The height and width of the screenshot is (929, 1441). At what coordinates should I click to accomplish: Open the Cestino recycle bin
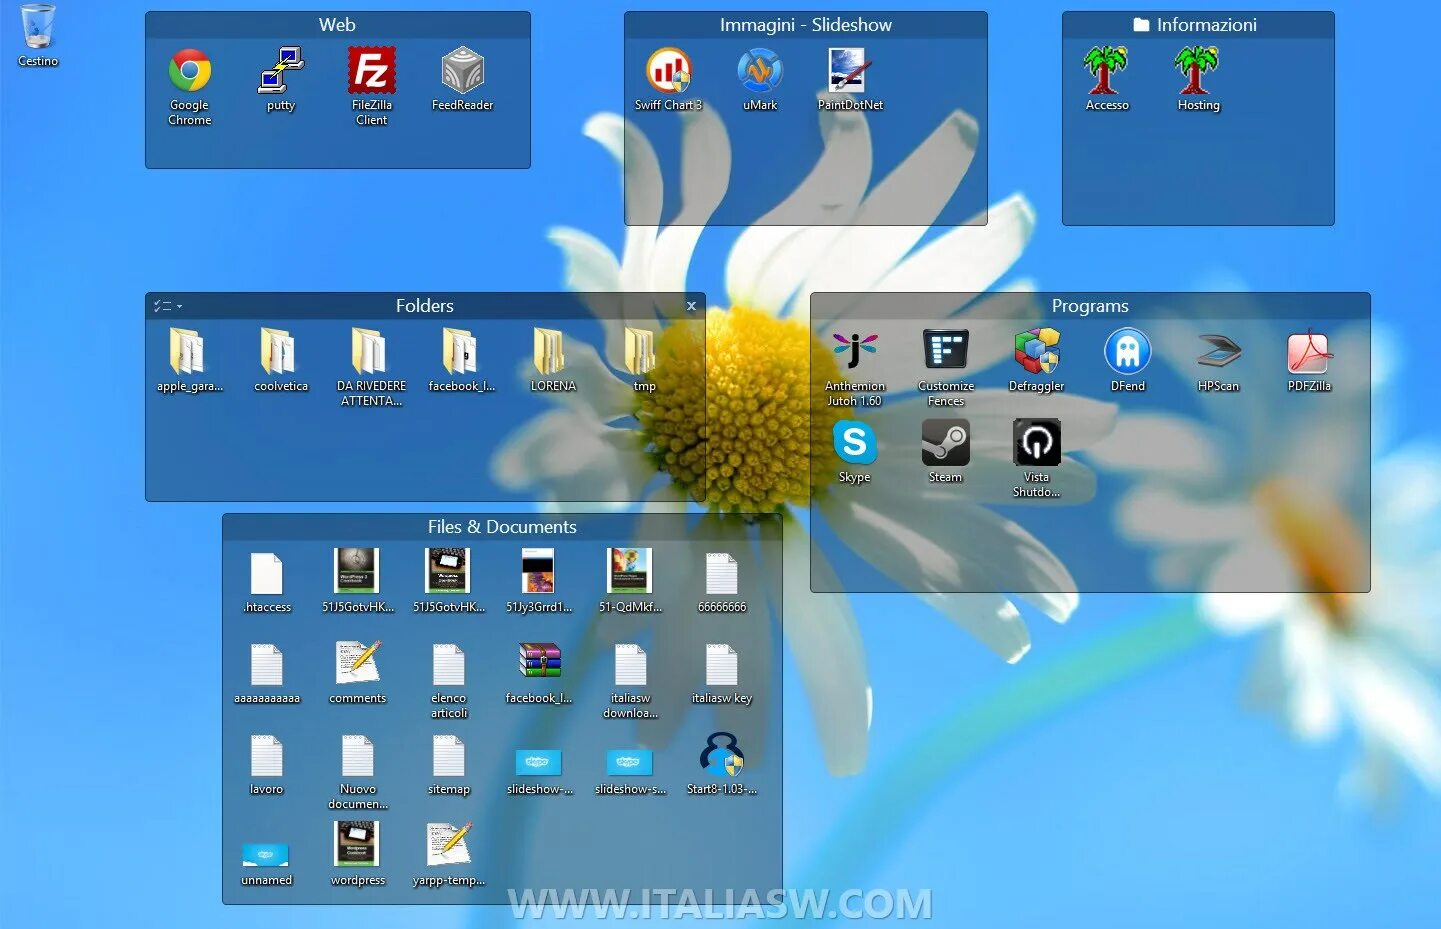click(38, 35)
